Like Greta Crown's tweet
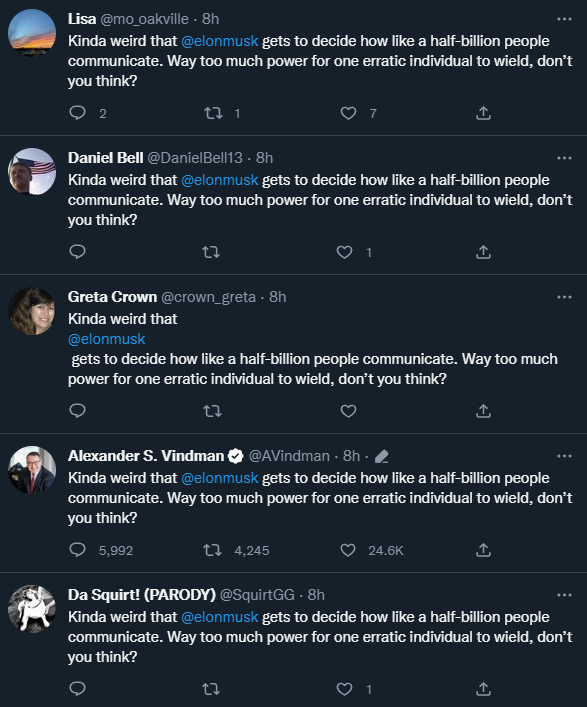The height and width of the screenshot is (707, 587). pyautogui.click(x=348, y=411)
